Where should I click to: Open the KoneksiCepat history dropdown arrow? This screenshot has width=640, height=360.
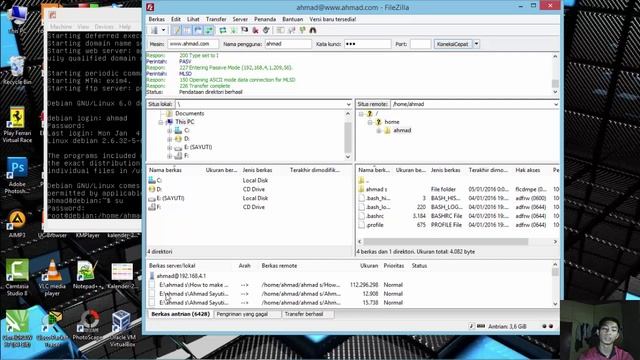[476, 44]
